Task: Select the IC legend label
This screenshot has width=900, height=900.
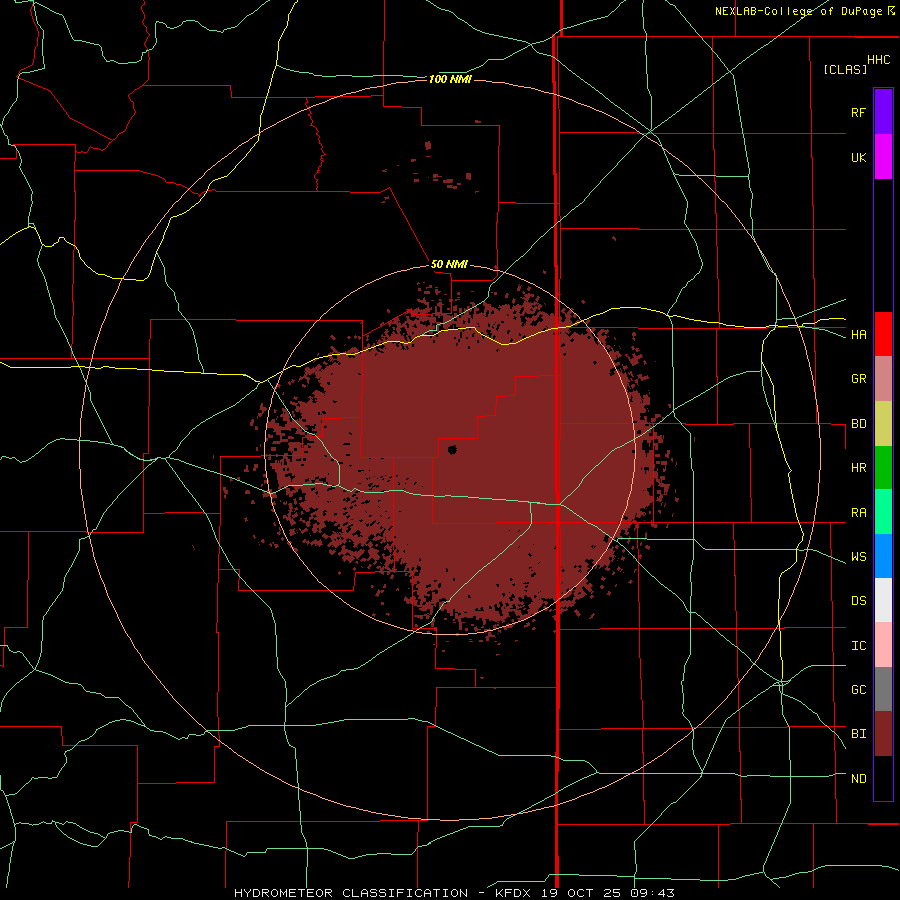Action: (x=859, y=646)
